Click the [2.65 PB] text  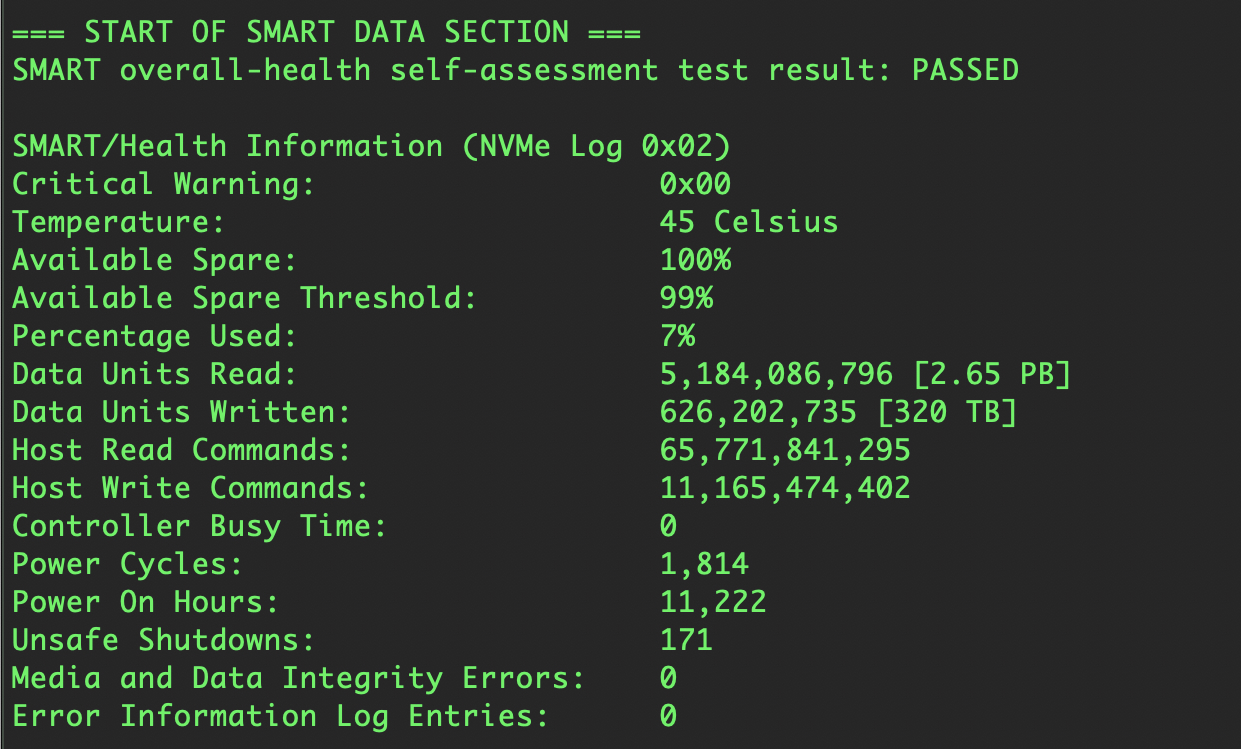coord(992,374)
